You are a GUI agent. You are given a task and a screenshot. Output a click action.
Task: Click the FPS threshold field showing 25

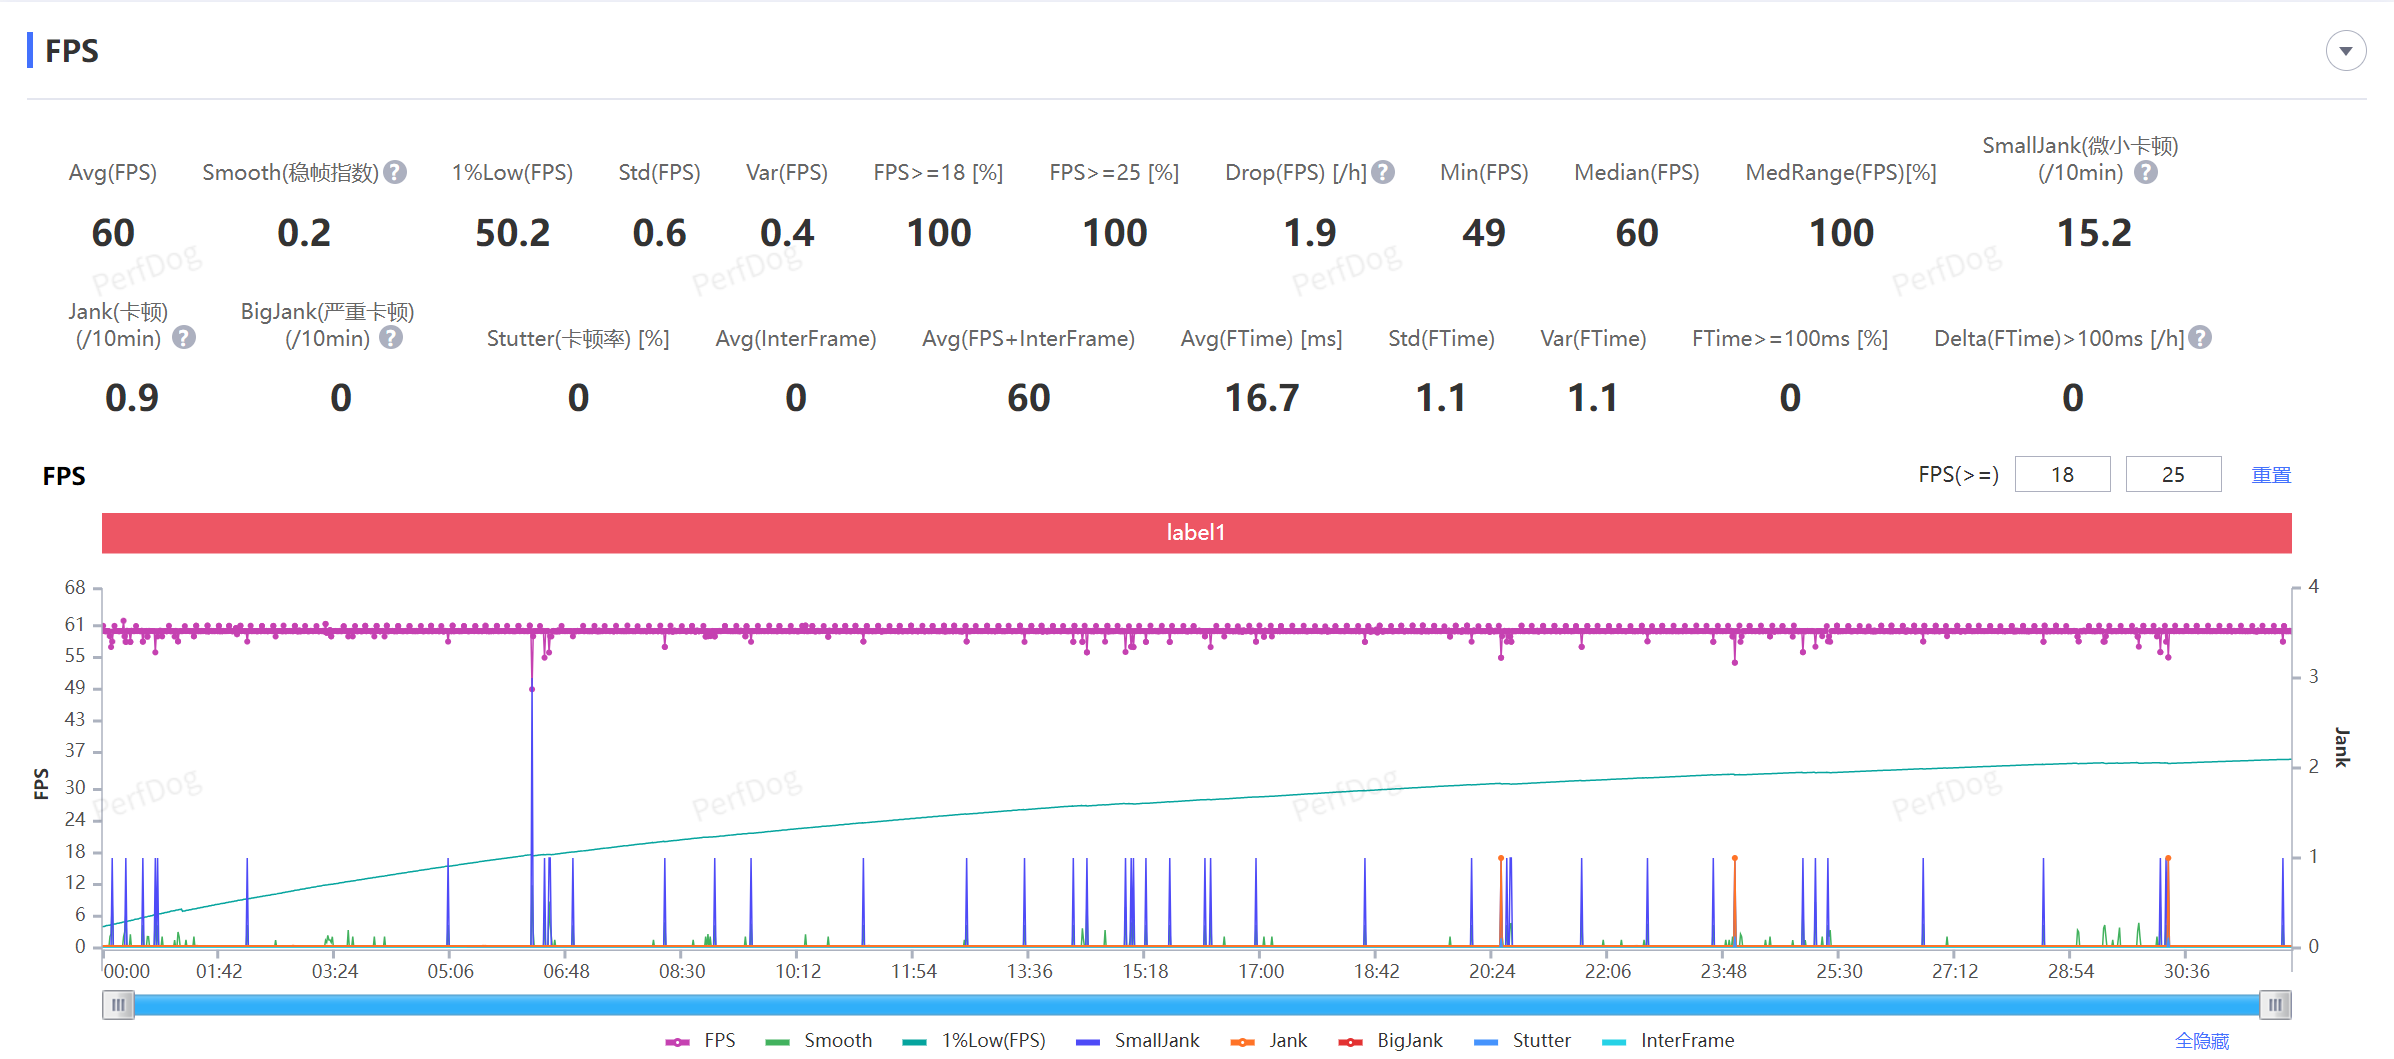coord(2173,474)
